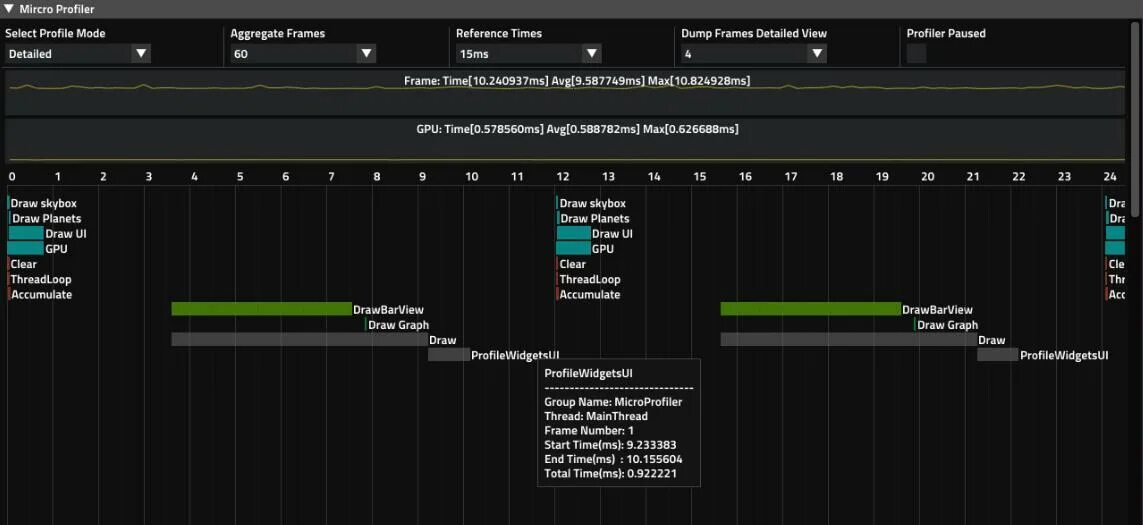Click tooltip line Group Name: MicroProfiler
The image size is (1143, 525).
click(614, 402)
